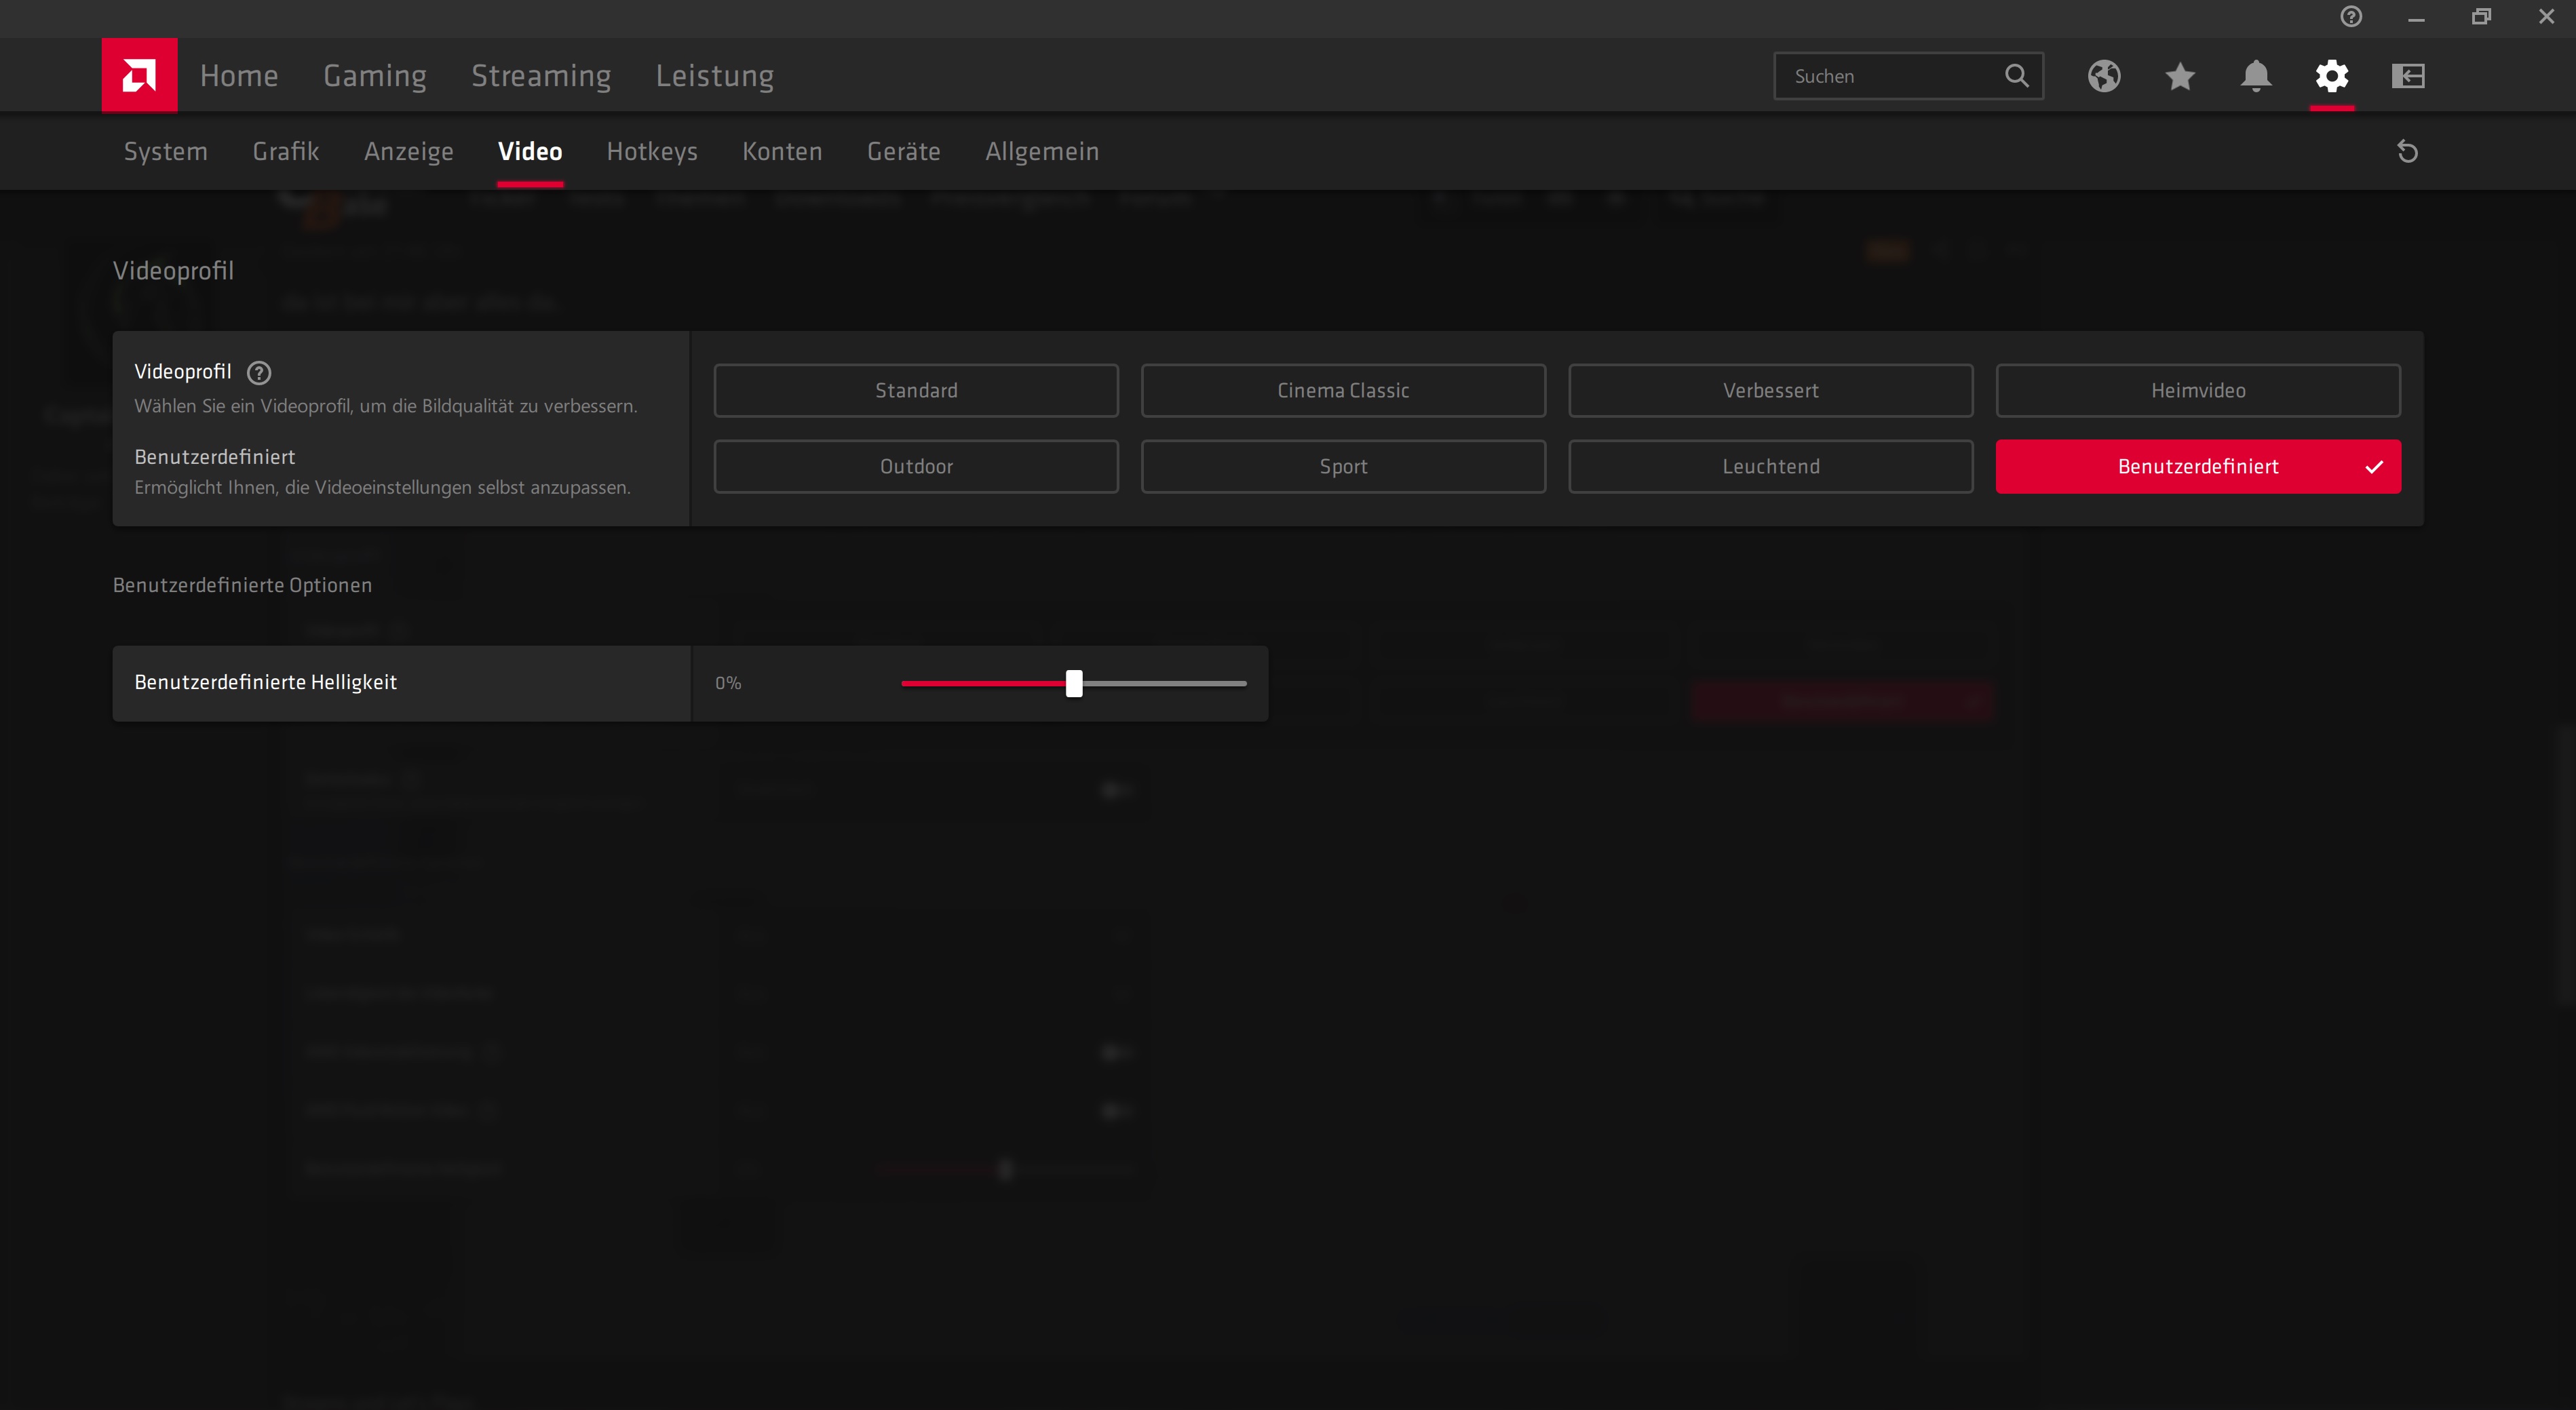Click the AMD logo home icon
The image size is (2576, 1410).
[139, 75]
